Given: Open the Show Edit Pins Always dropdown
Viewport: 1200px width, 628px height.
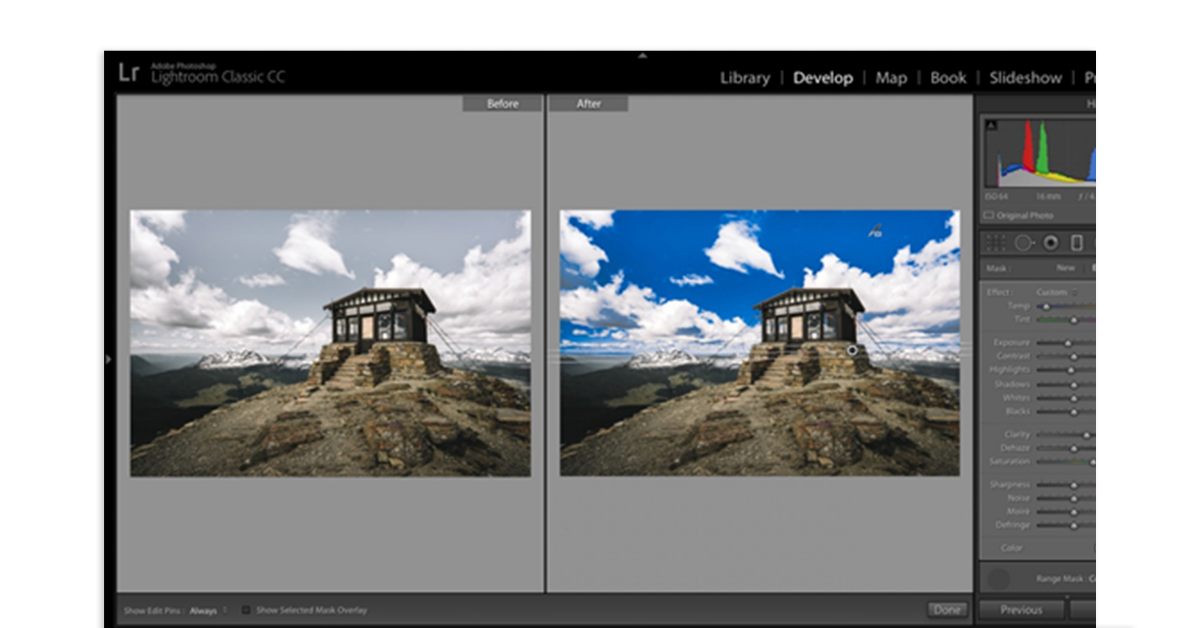Looking at the screenshot, I should pyautogui.click(x=208, y=609).
